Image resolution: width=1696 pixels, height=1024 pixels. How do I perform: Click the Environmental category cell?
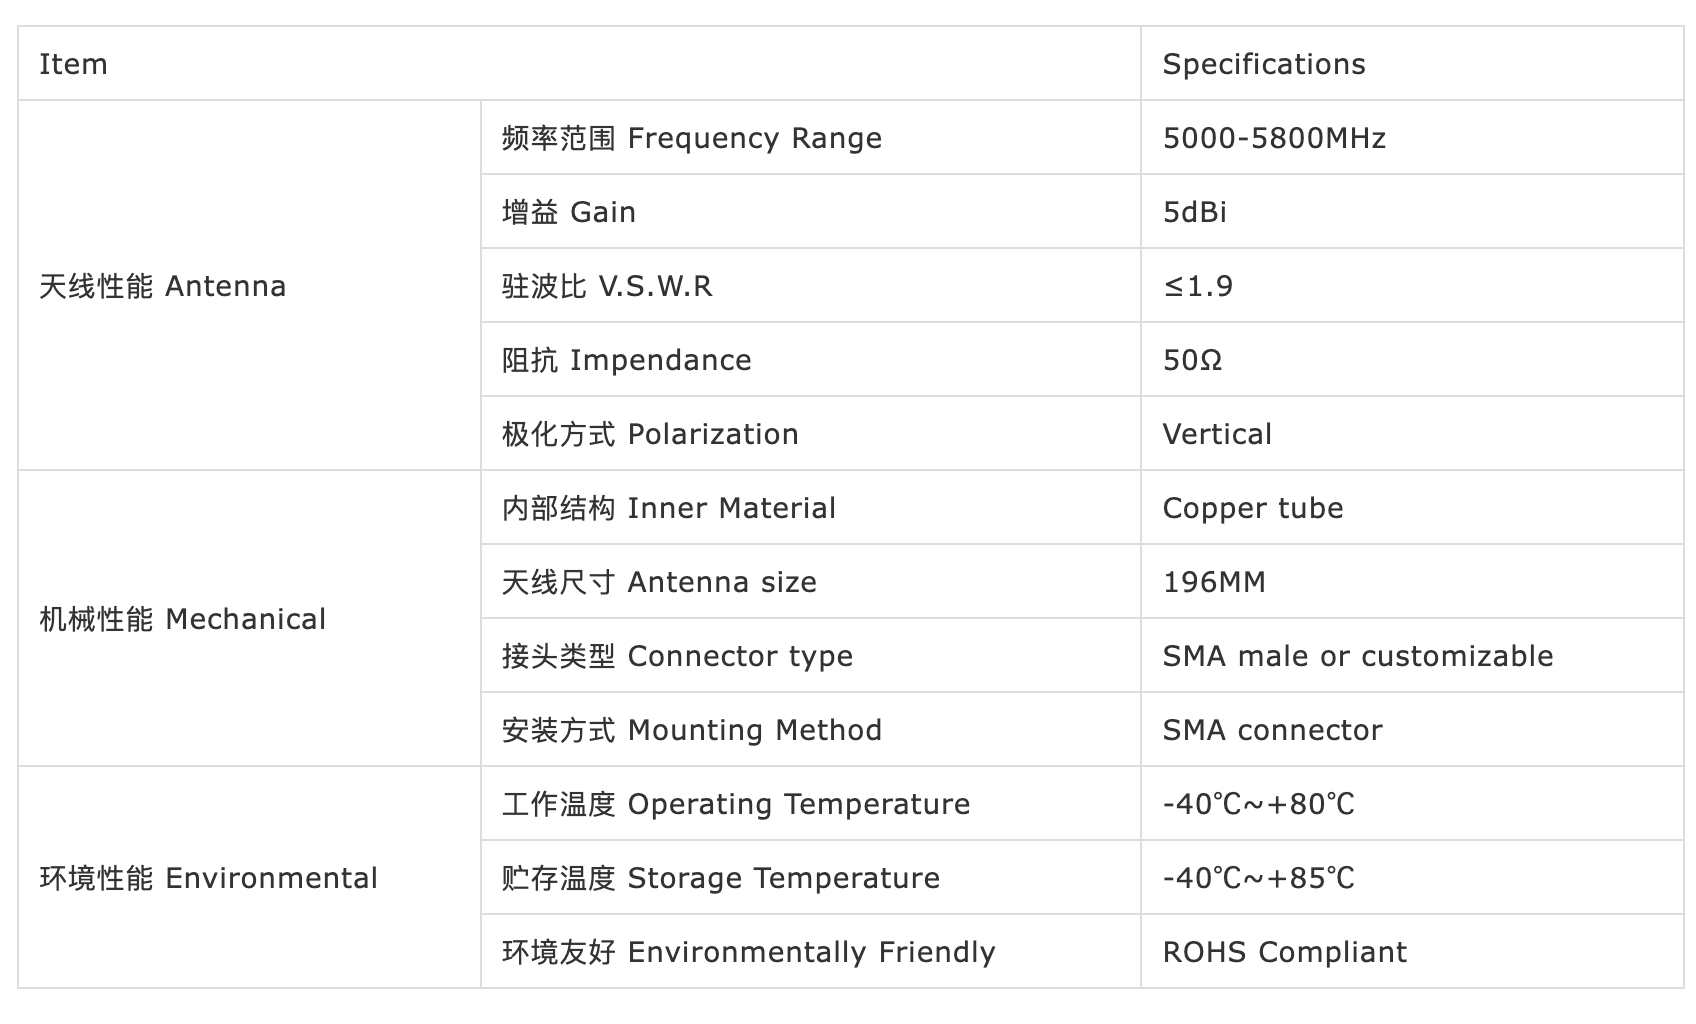pos(208,878)
